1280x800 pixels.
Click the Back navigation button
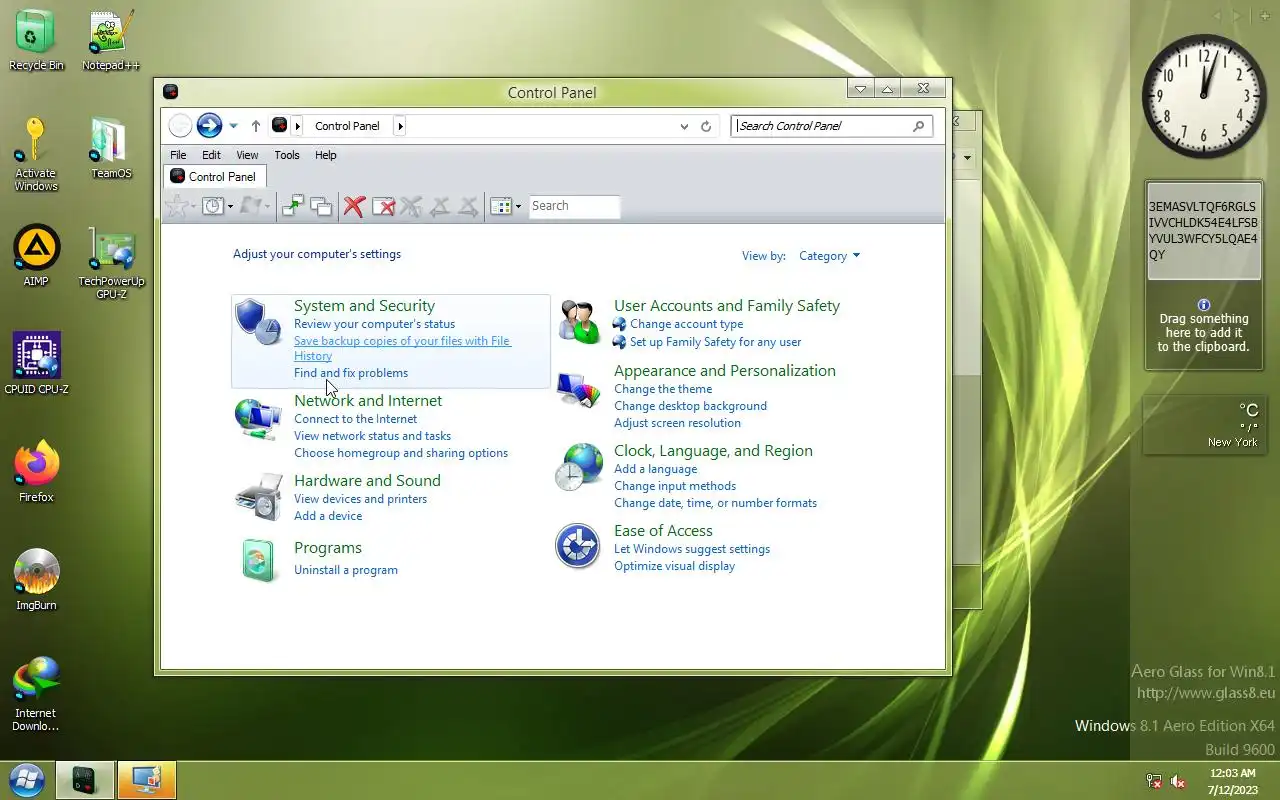point(180,125)
